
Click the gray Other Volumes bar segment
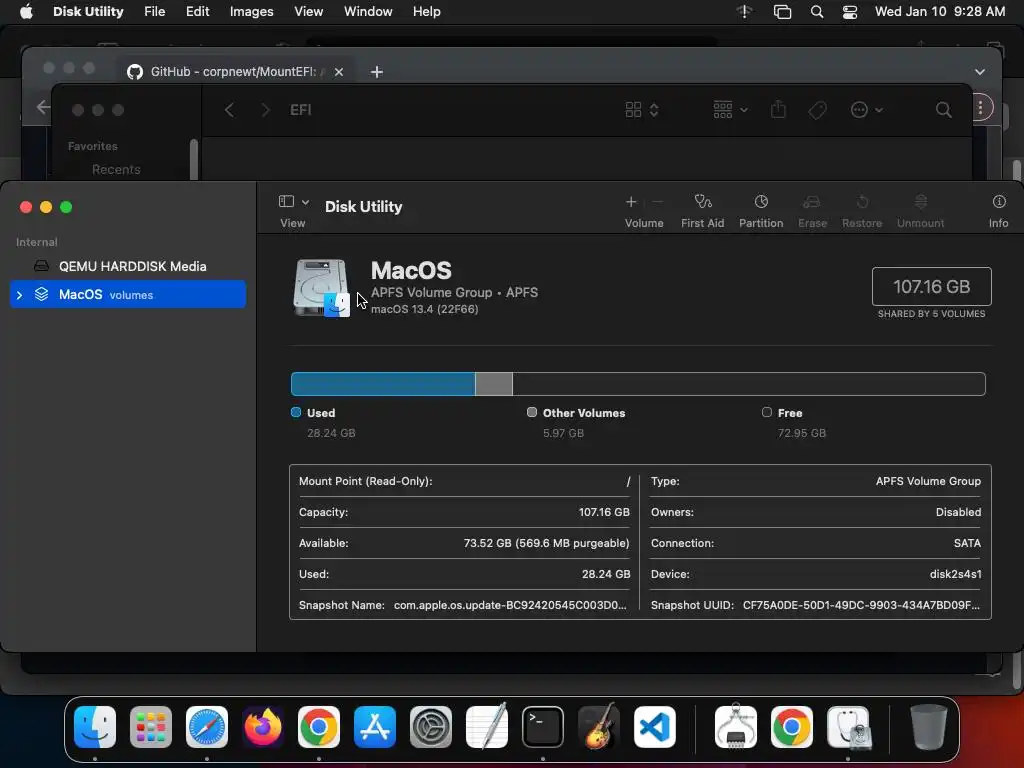(x=494, y=384)
